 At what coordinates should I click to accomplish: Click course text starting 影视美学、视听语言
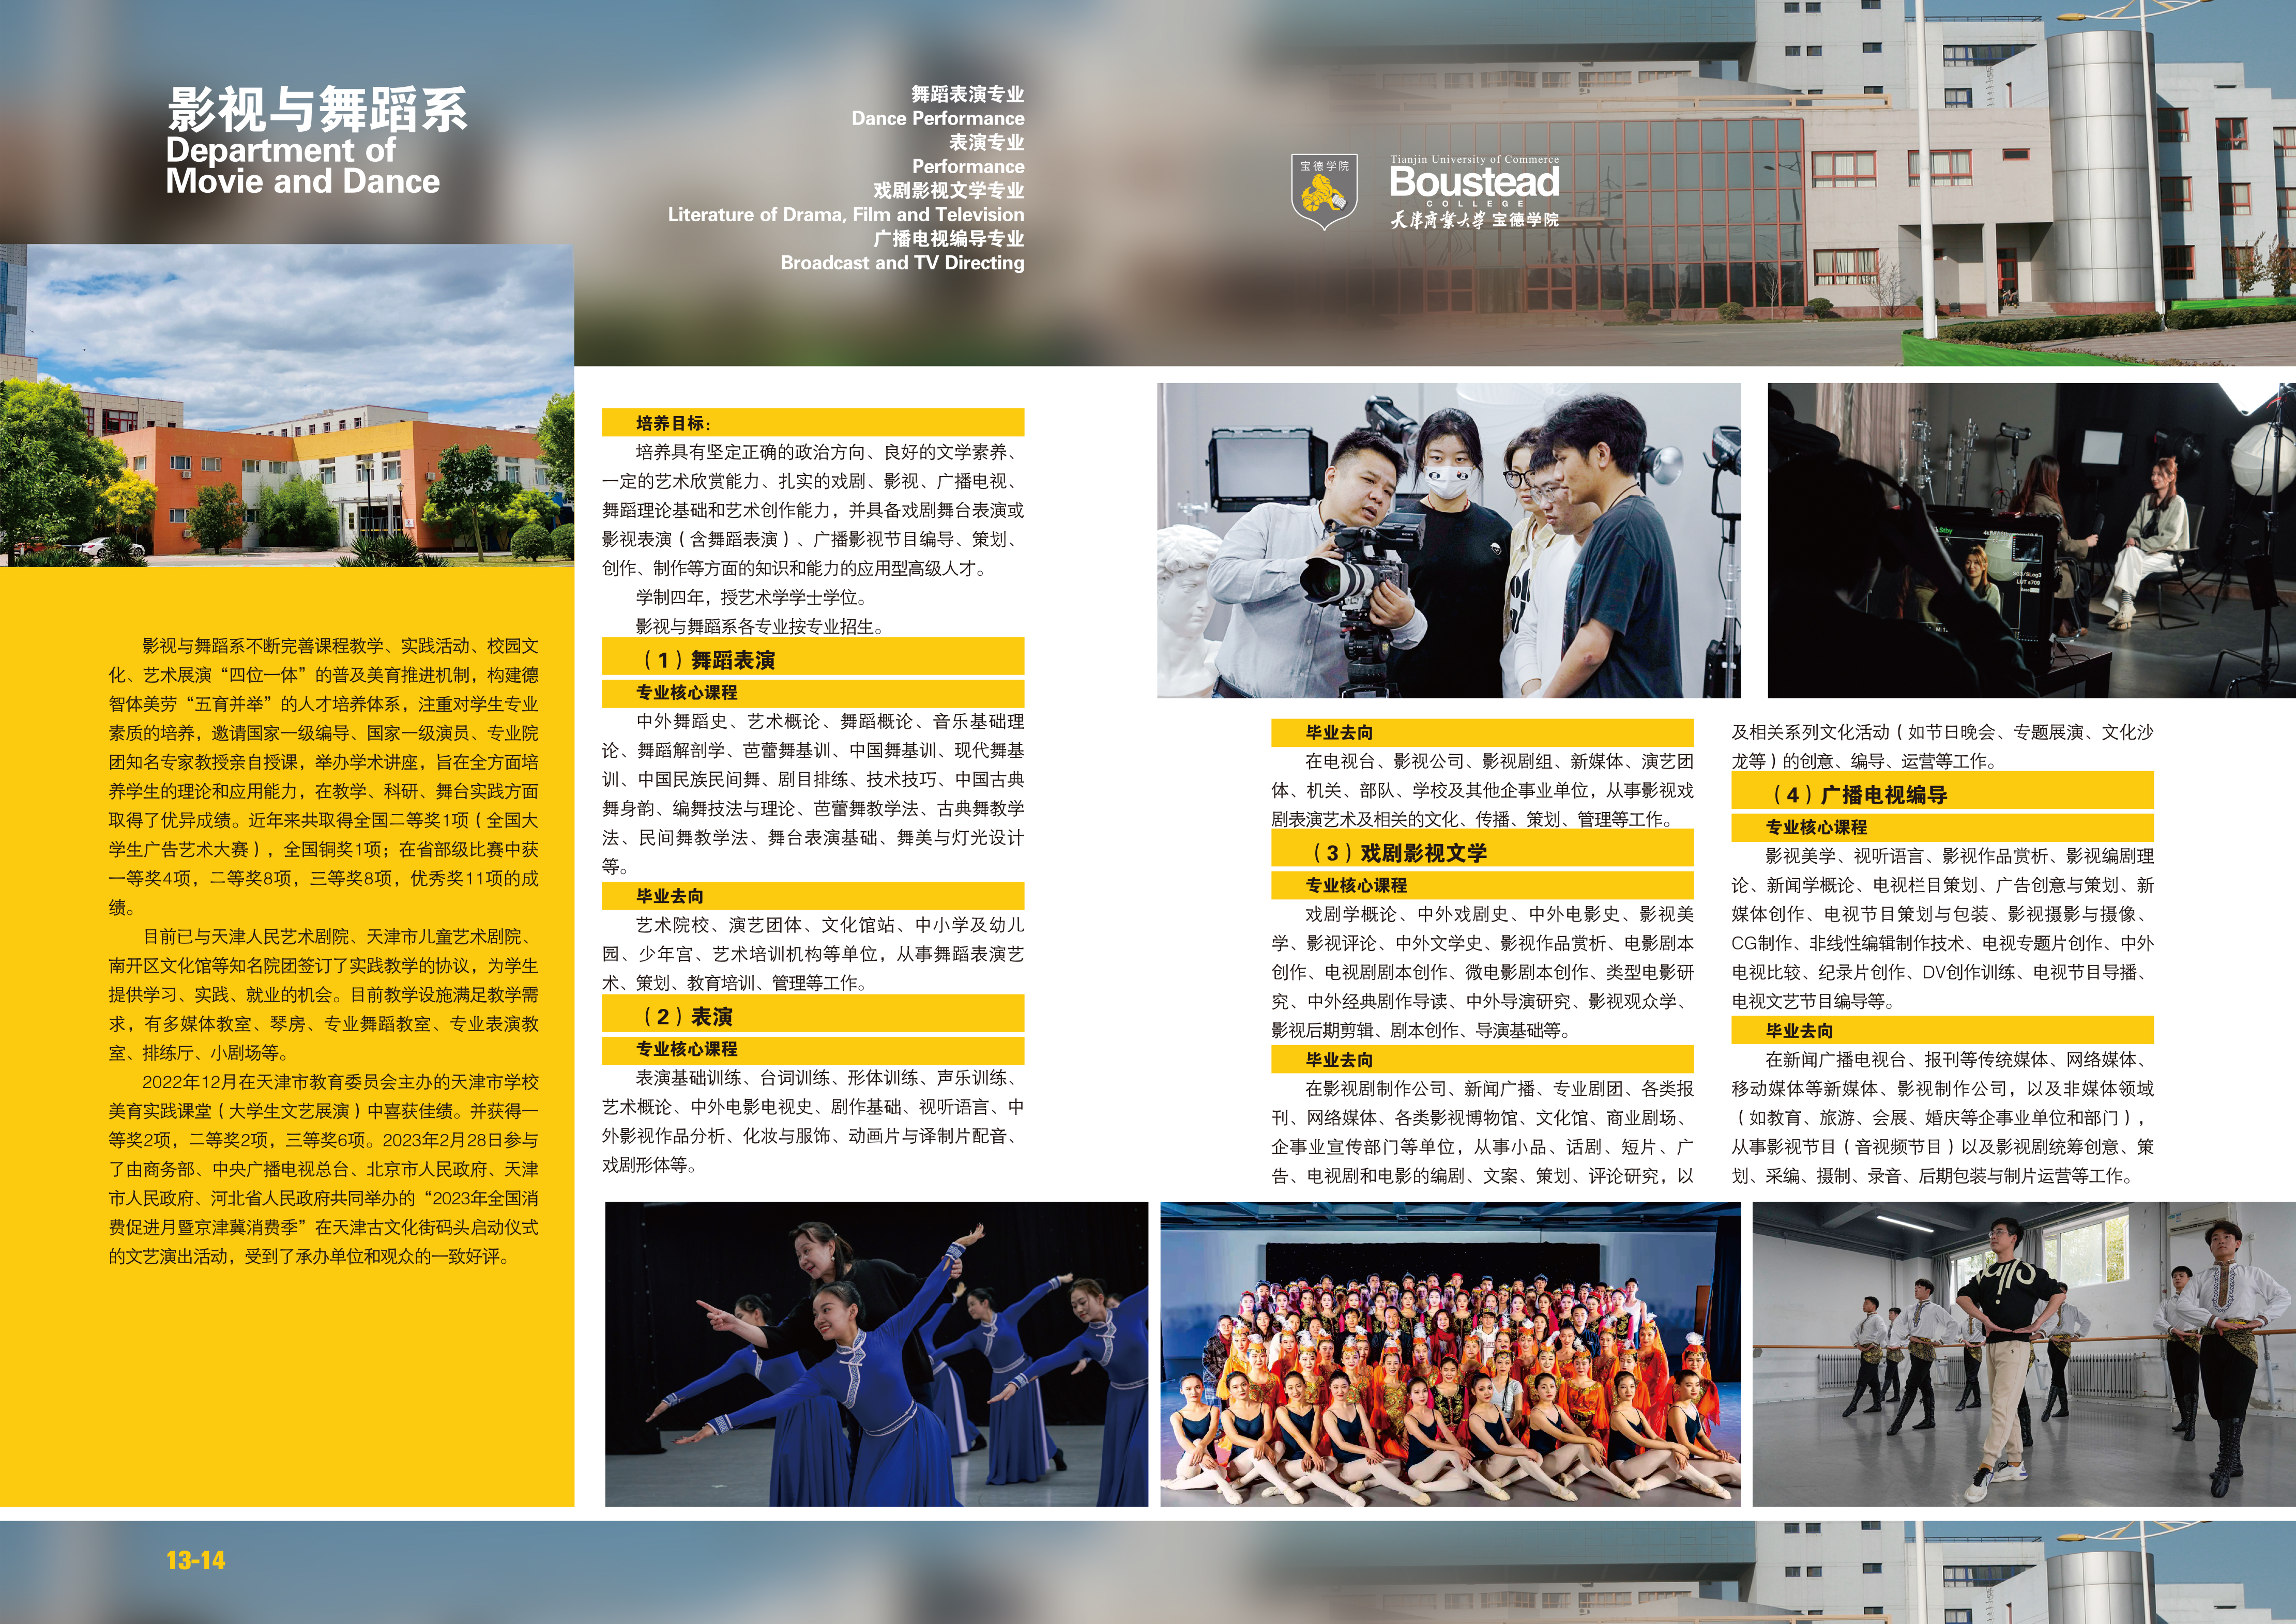coord(1942,928)
